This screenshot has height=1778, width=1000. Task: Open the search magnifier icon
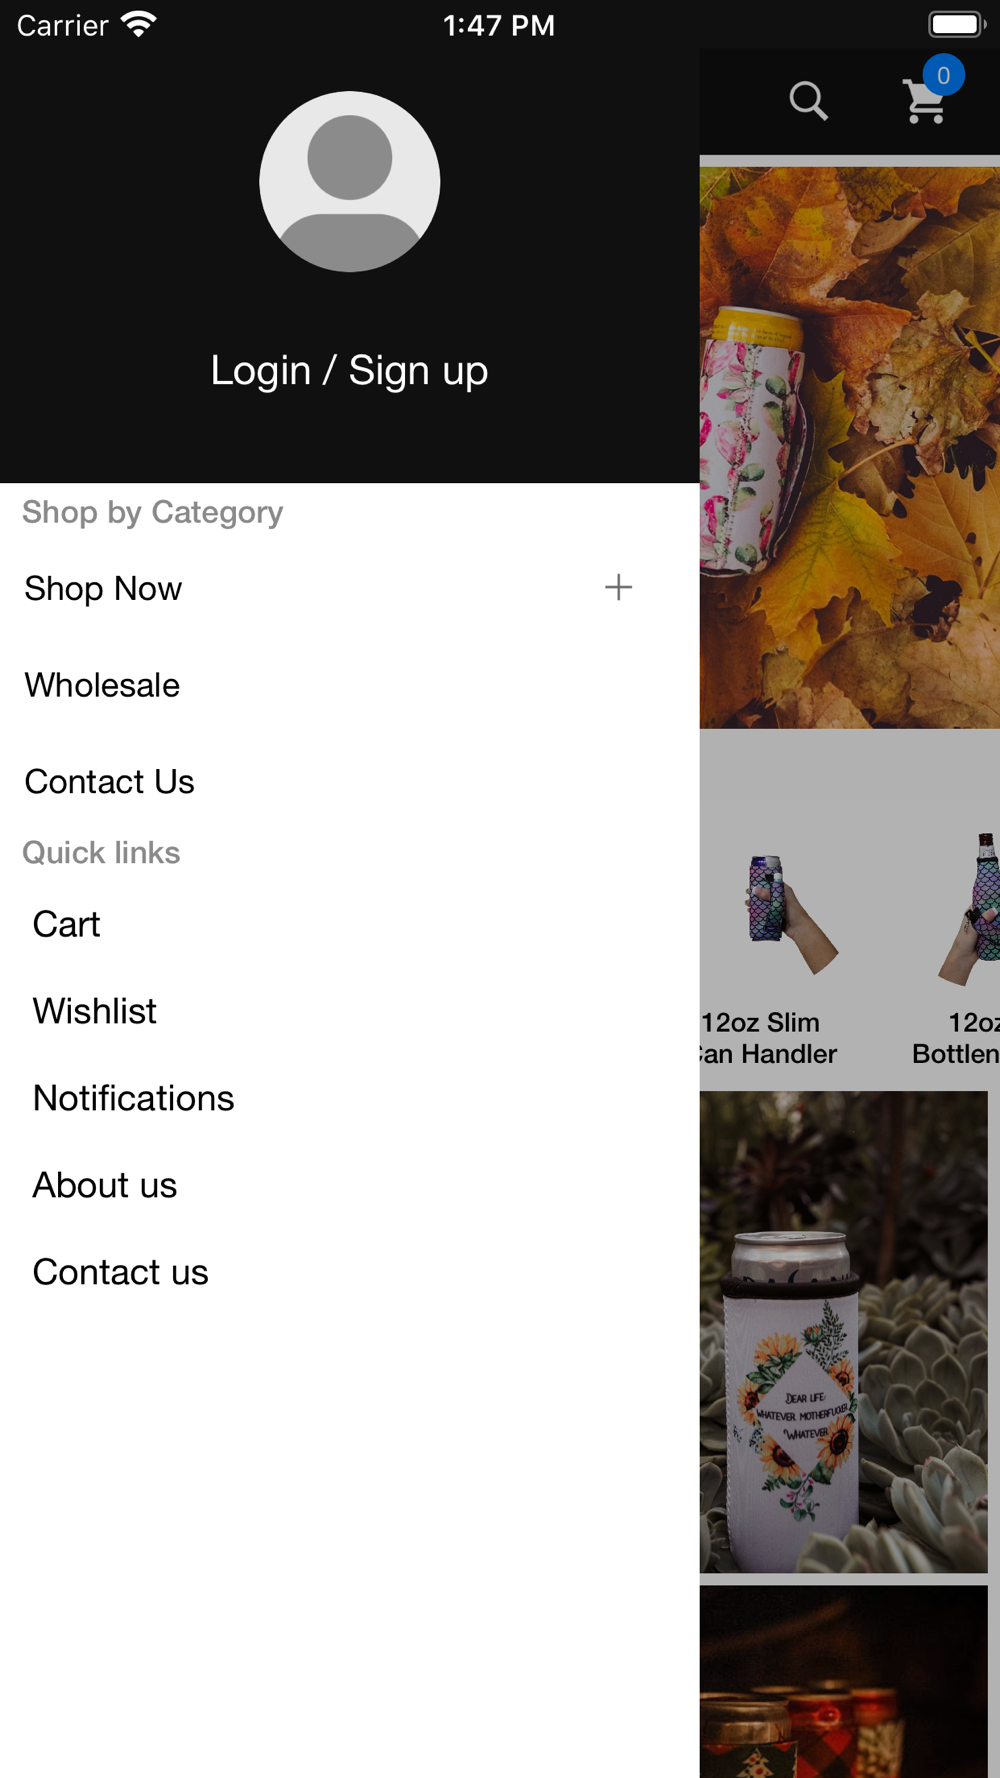pyautogui.click(x=808, y=101)
